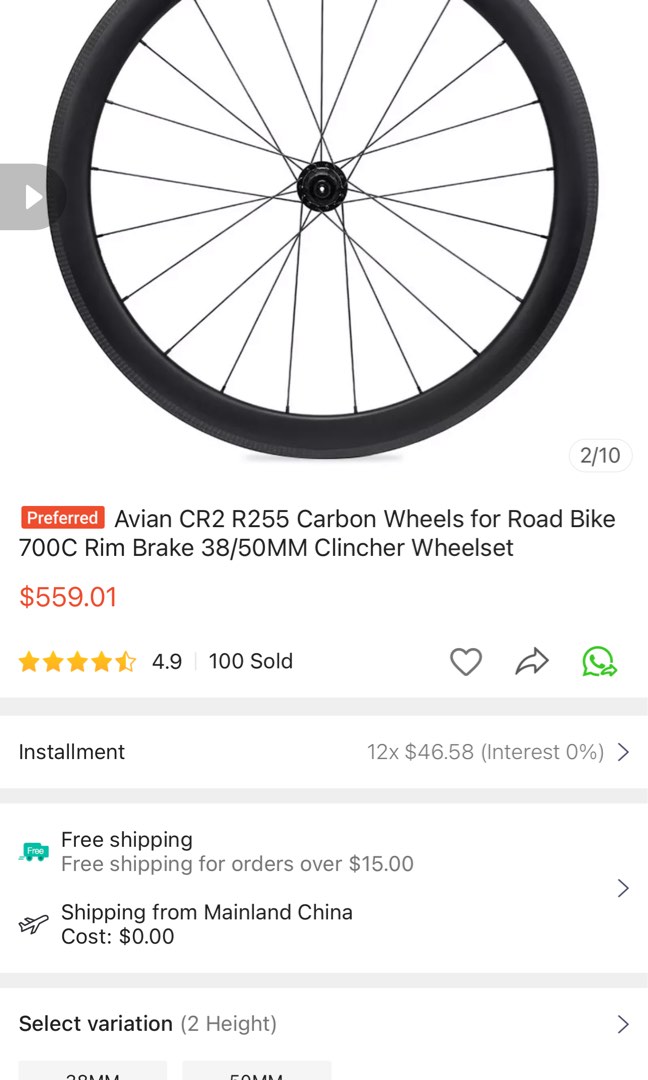Click the airplane shipping icon
The image size is (648, 1080).
pos(33,924)
